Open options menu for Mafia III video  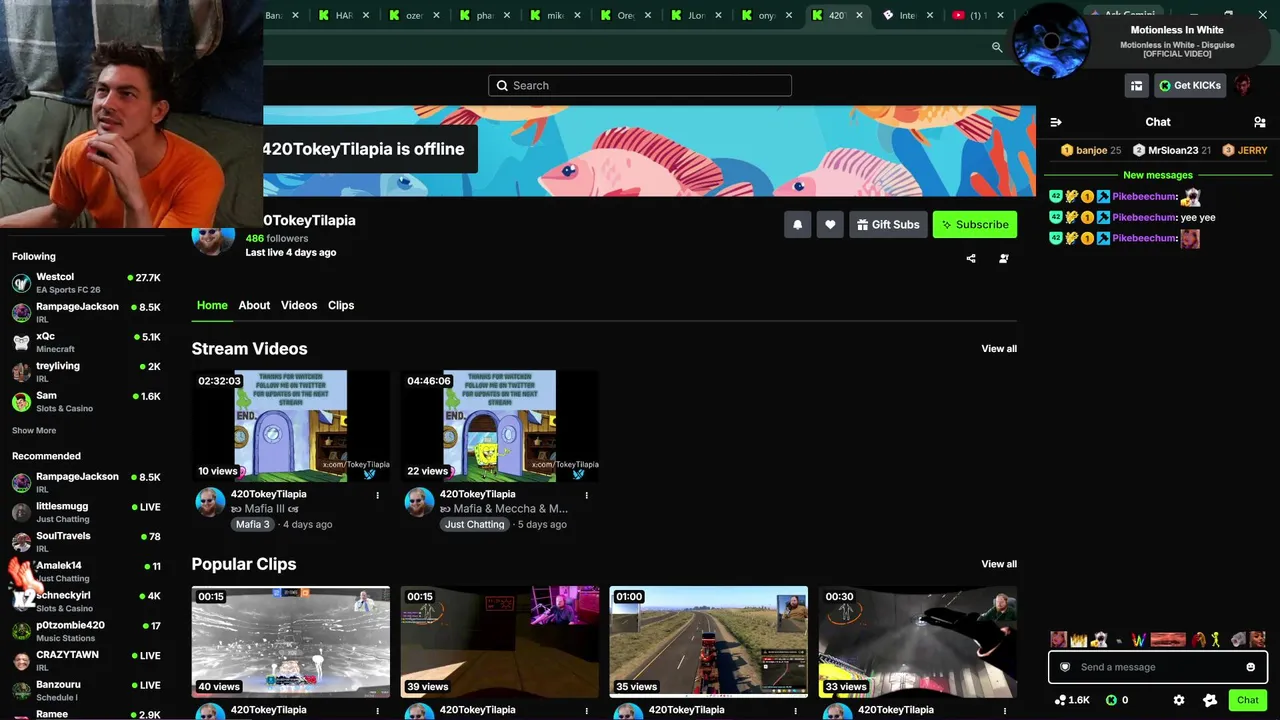(x=377, y=495)
